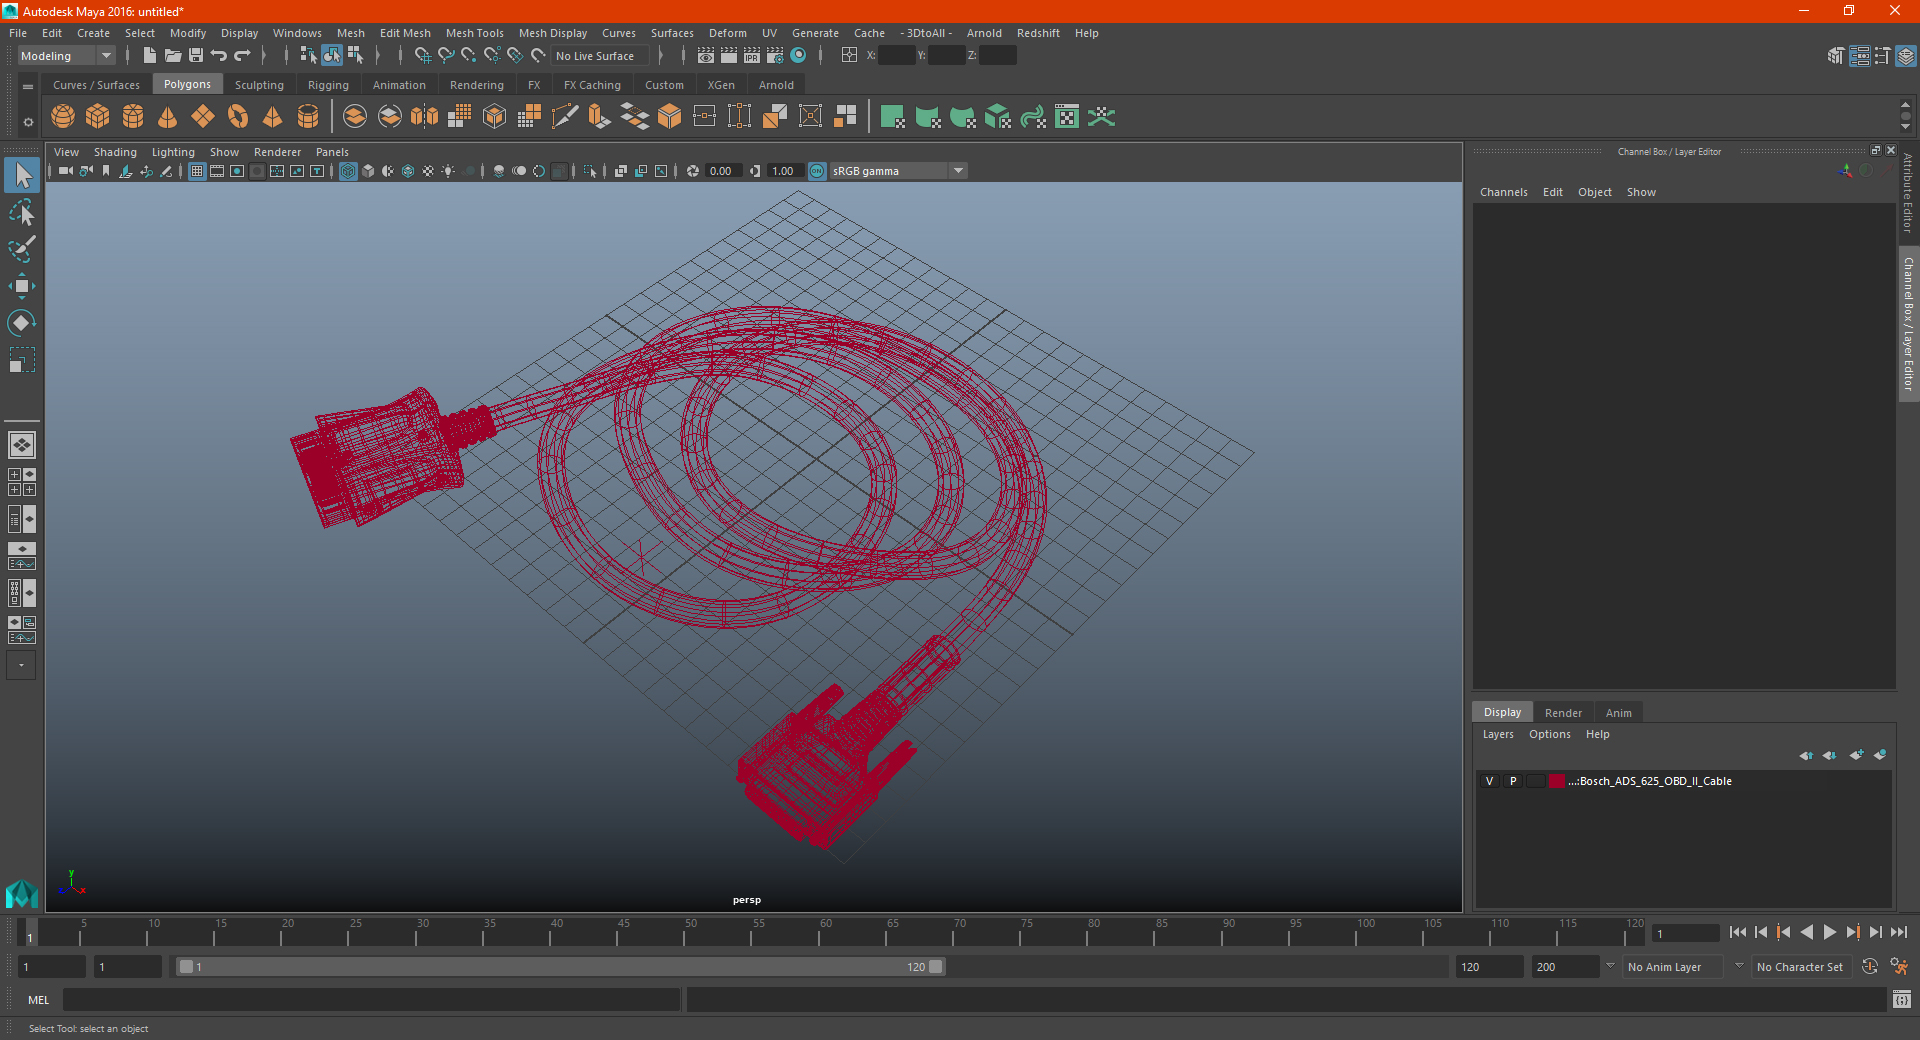Activate the Lasso select tool
The width and height of the screenshot is (1920, 1040).
pos(22,213)
